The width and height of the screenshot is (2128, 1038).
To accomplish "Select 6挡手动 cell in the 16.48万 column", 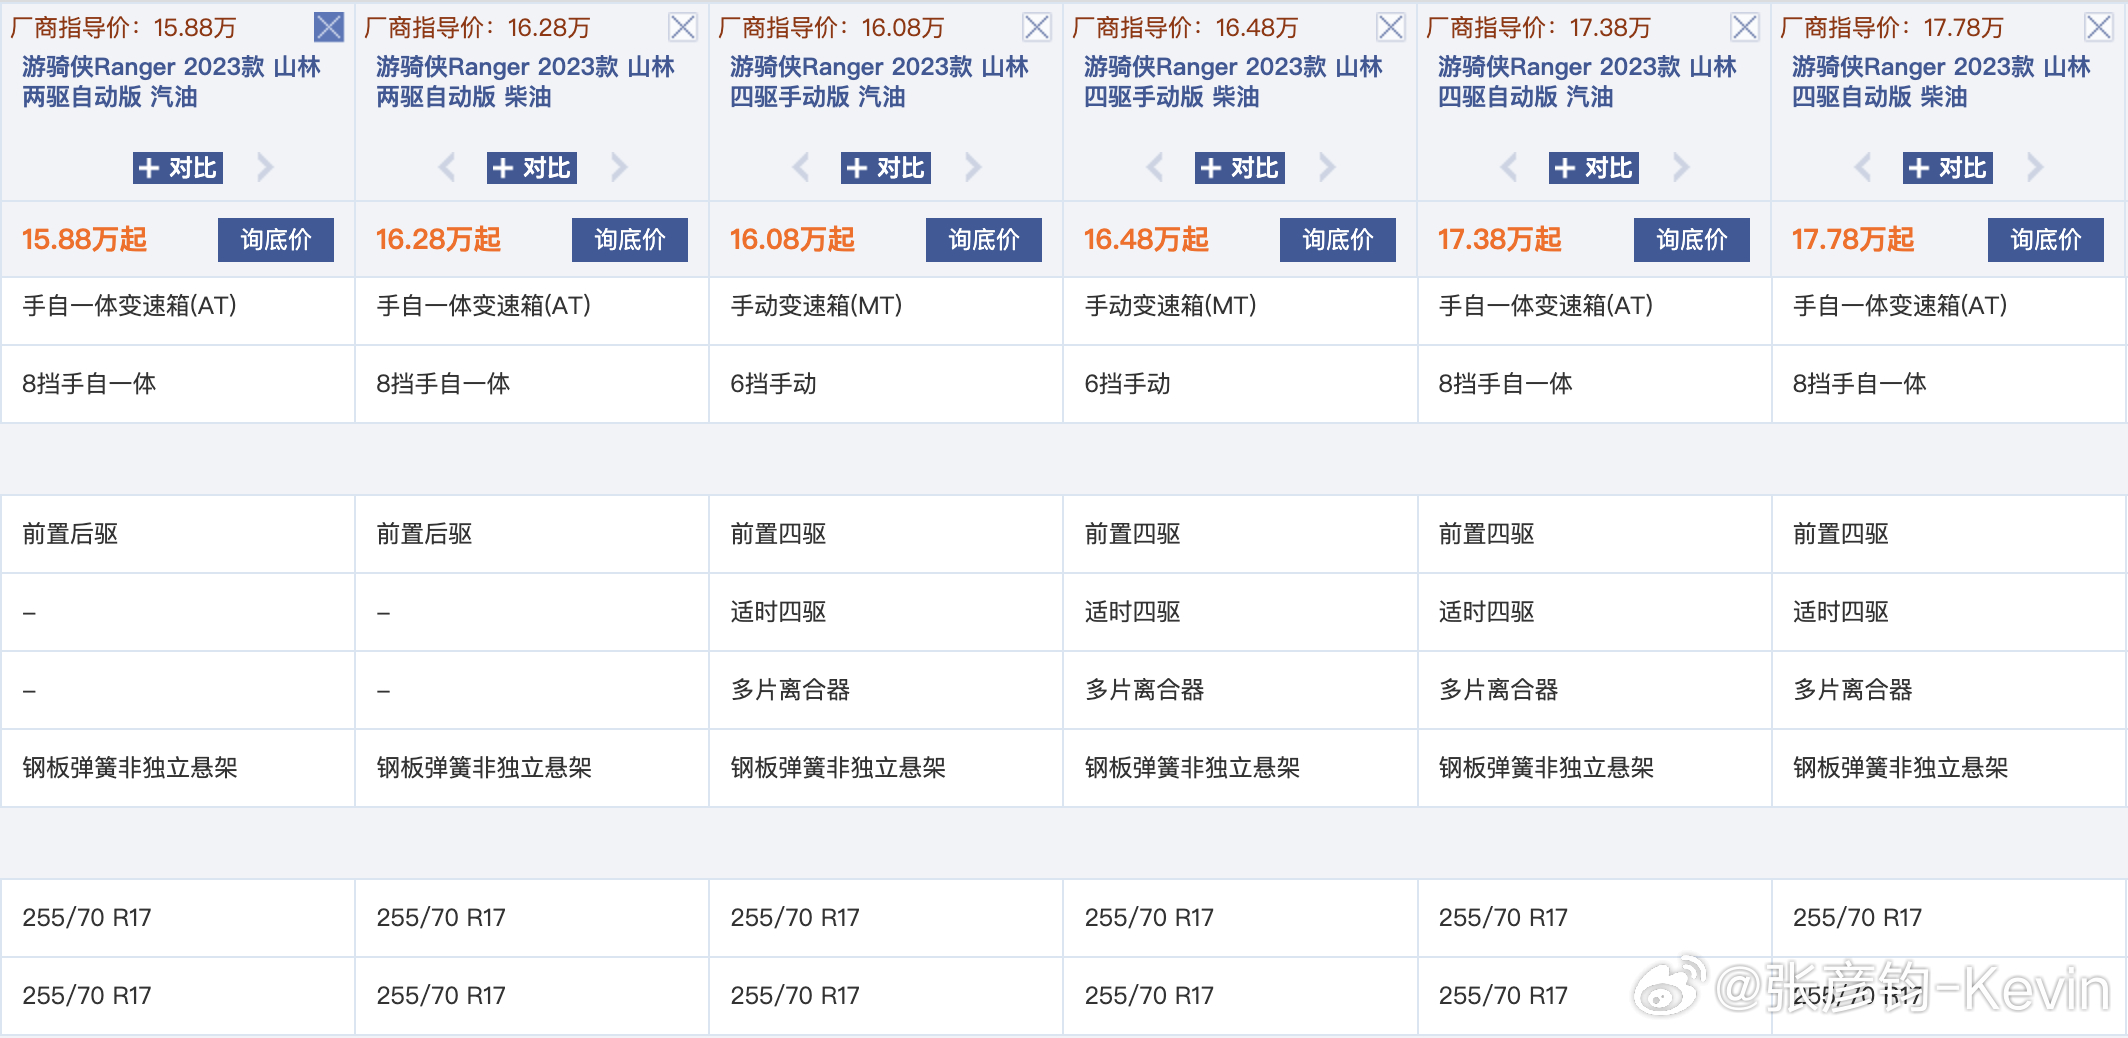I will (1240, 384).
